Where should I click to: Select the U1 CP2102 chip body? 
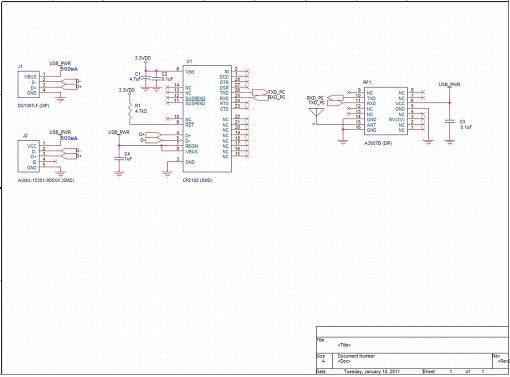[x=207, y=119]
